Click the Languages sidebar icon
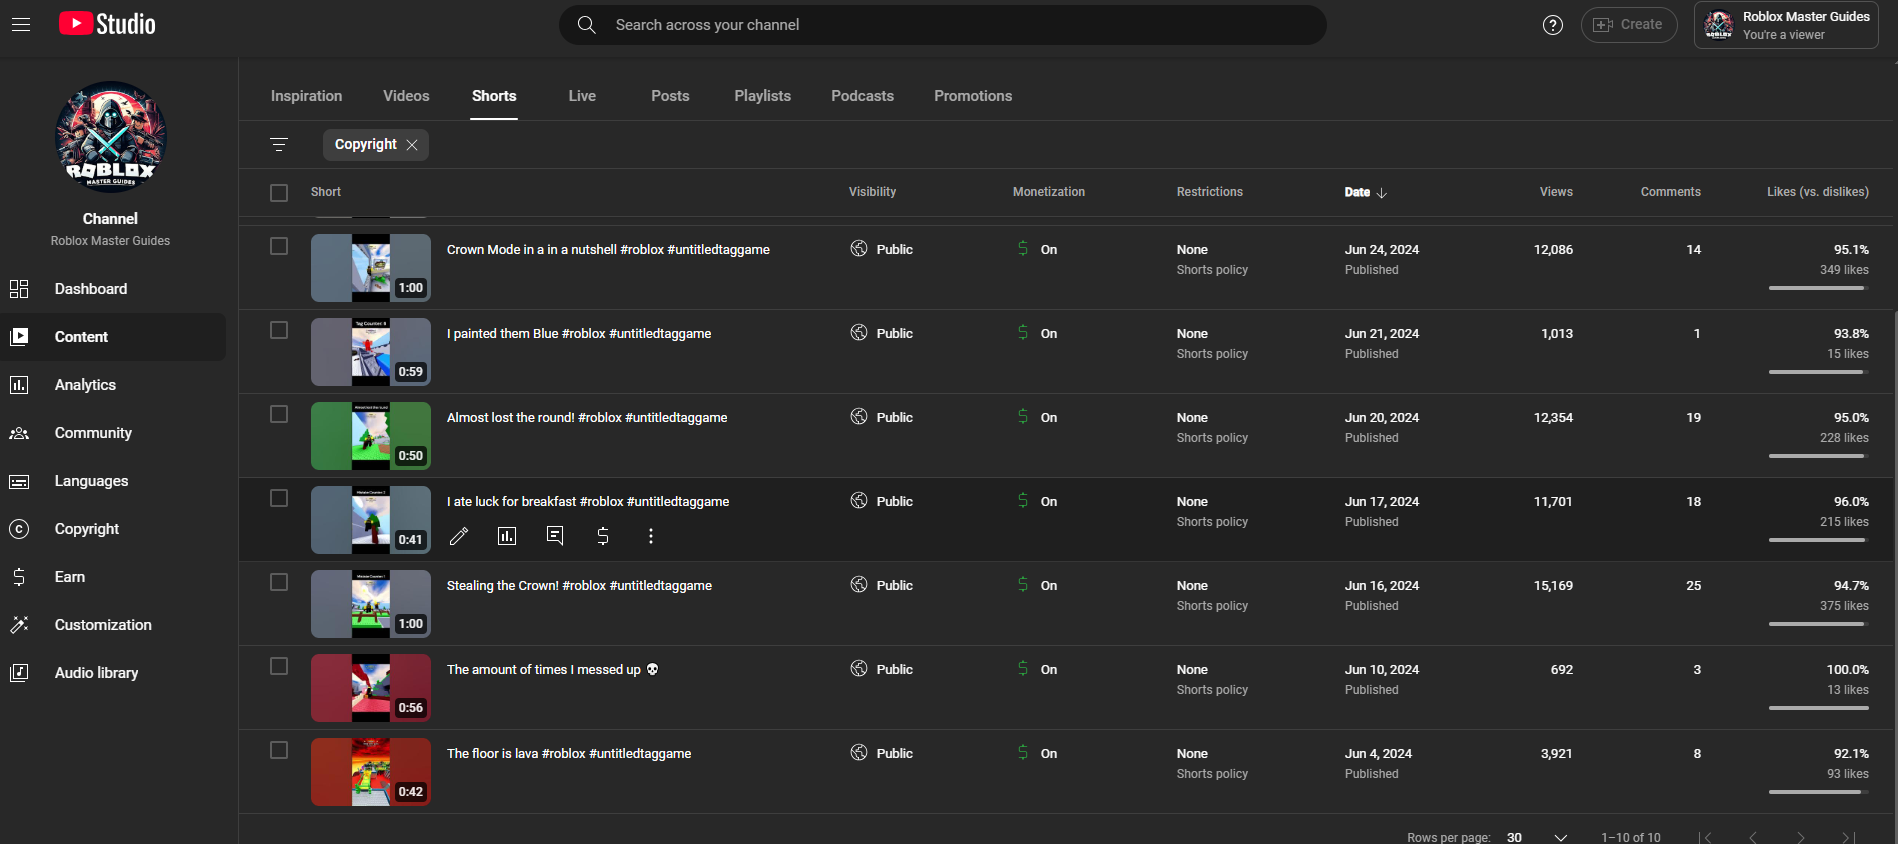 coord(19,481)
